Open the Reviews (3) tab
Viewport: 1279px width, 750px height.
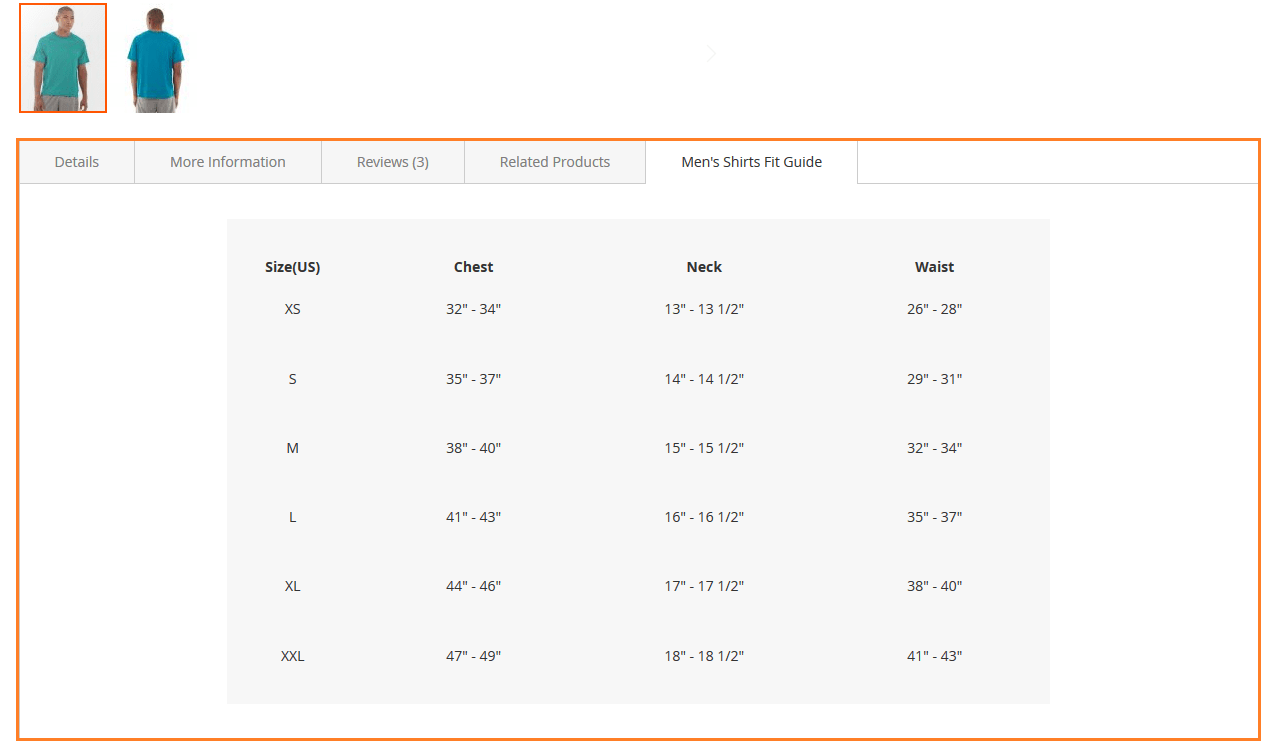(x=393, y=162)
